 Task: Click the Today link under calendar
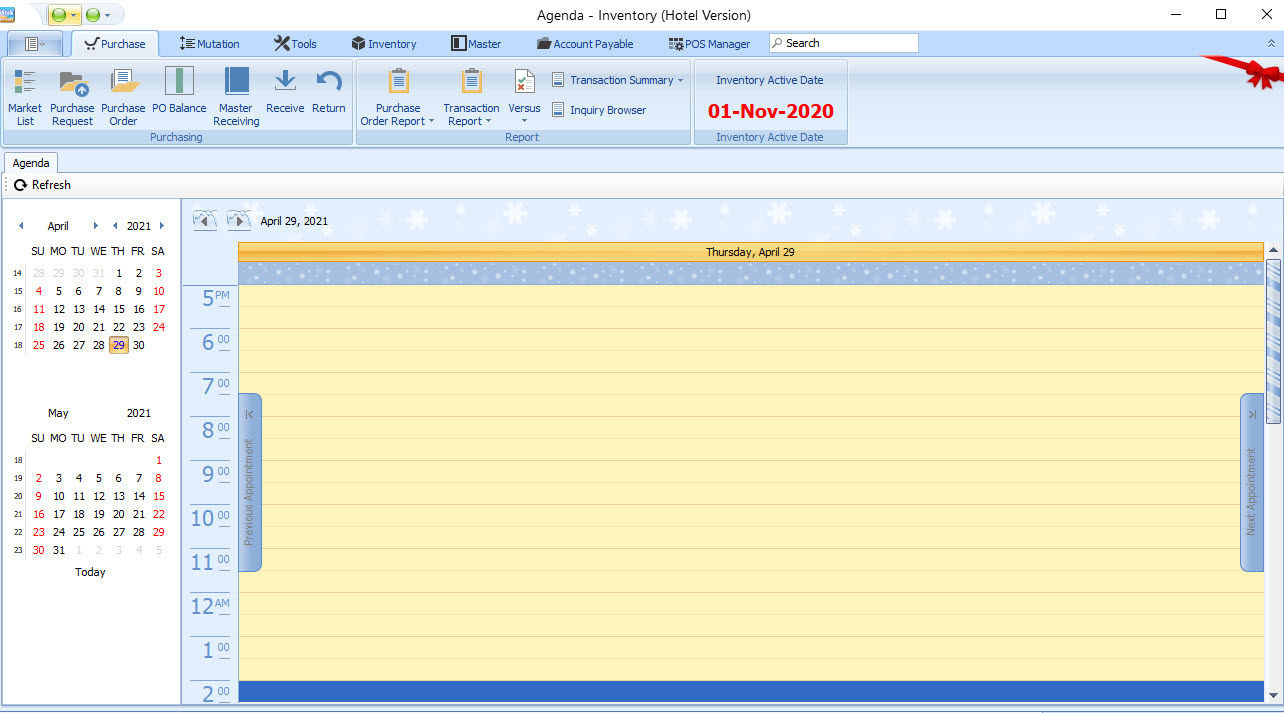coord(90,572)
